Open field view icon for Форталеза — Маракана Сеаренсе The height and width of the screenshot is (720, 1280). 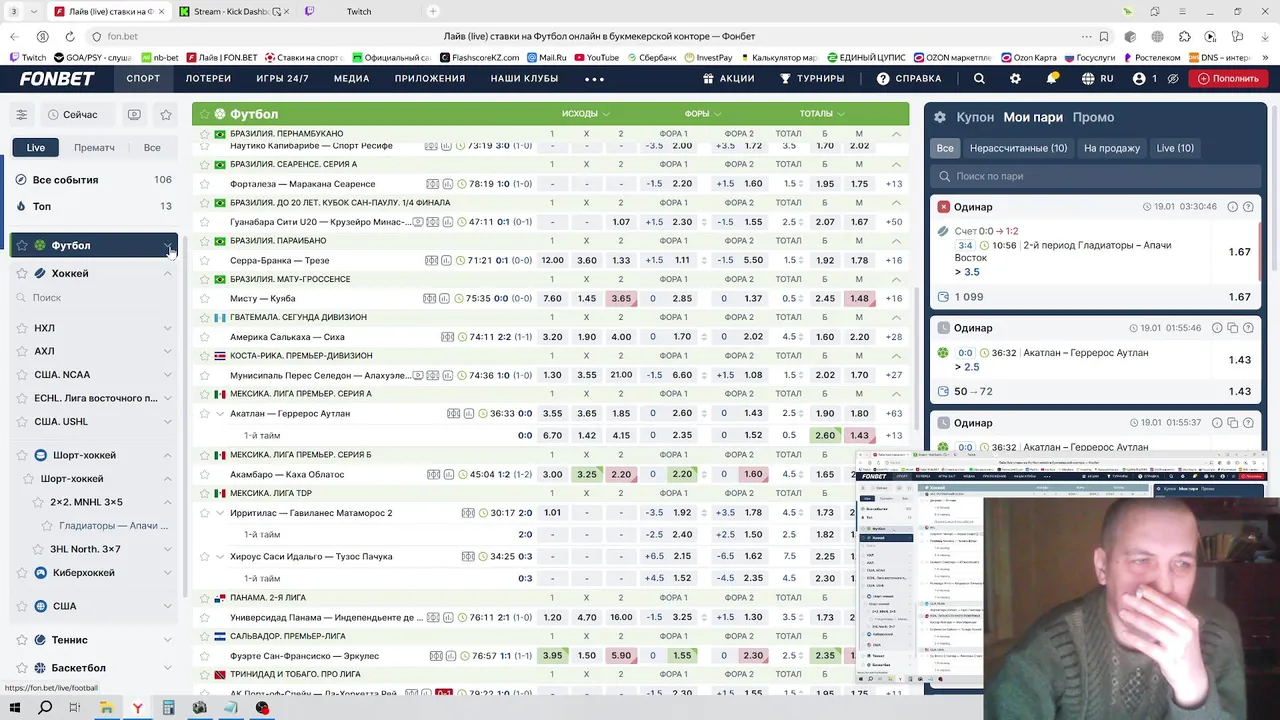click(x=432, y=184)
